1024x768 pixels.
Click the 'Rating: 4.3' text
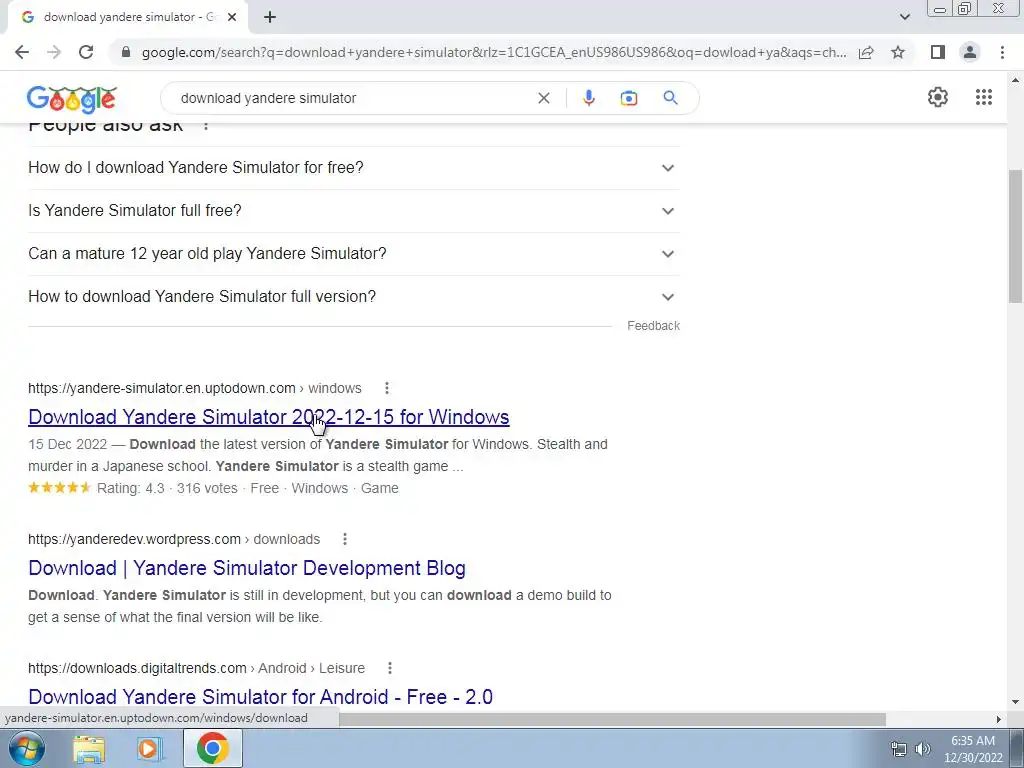(x=131, y=488)
